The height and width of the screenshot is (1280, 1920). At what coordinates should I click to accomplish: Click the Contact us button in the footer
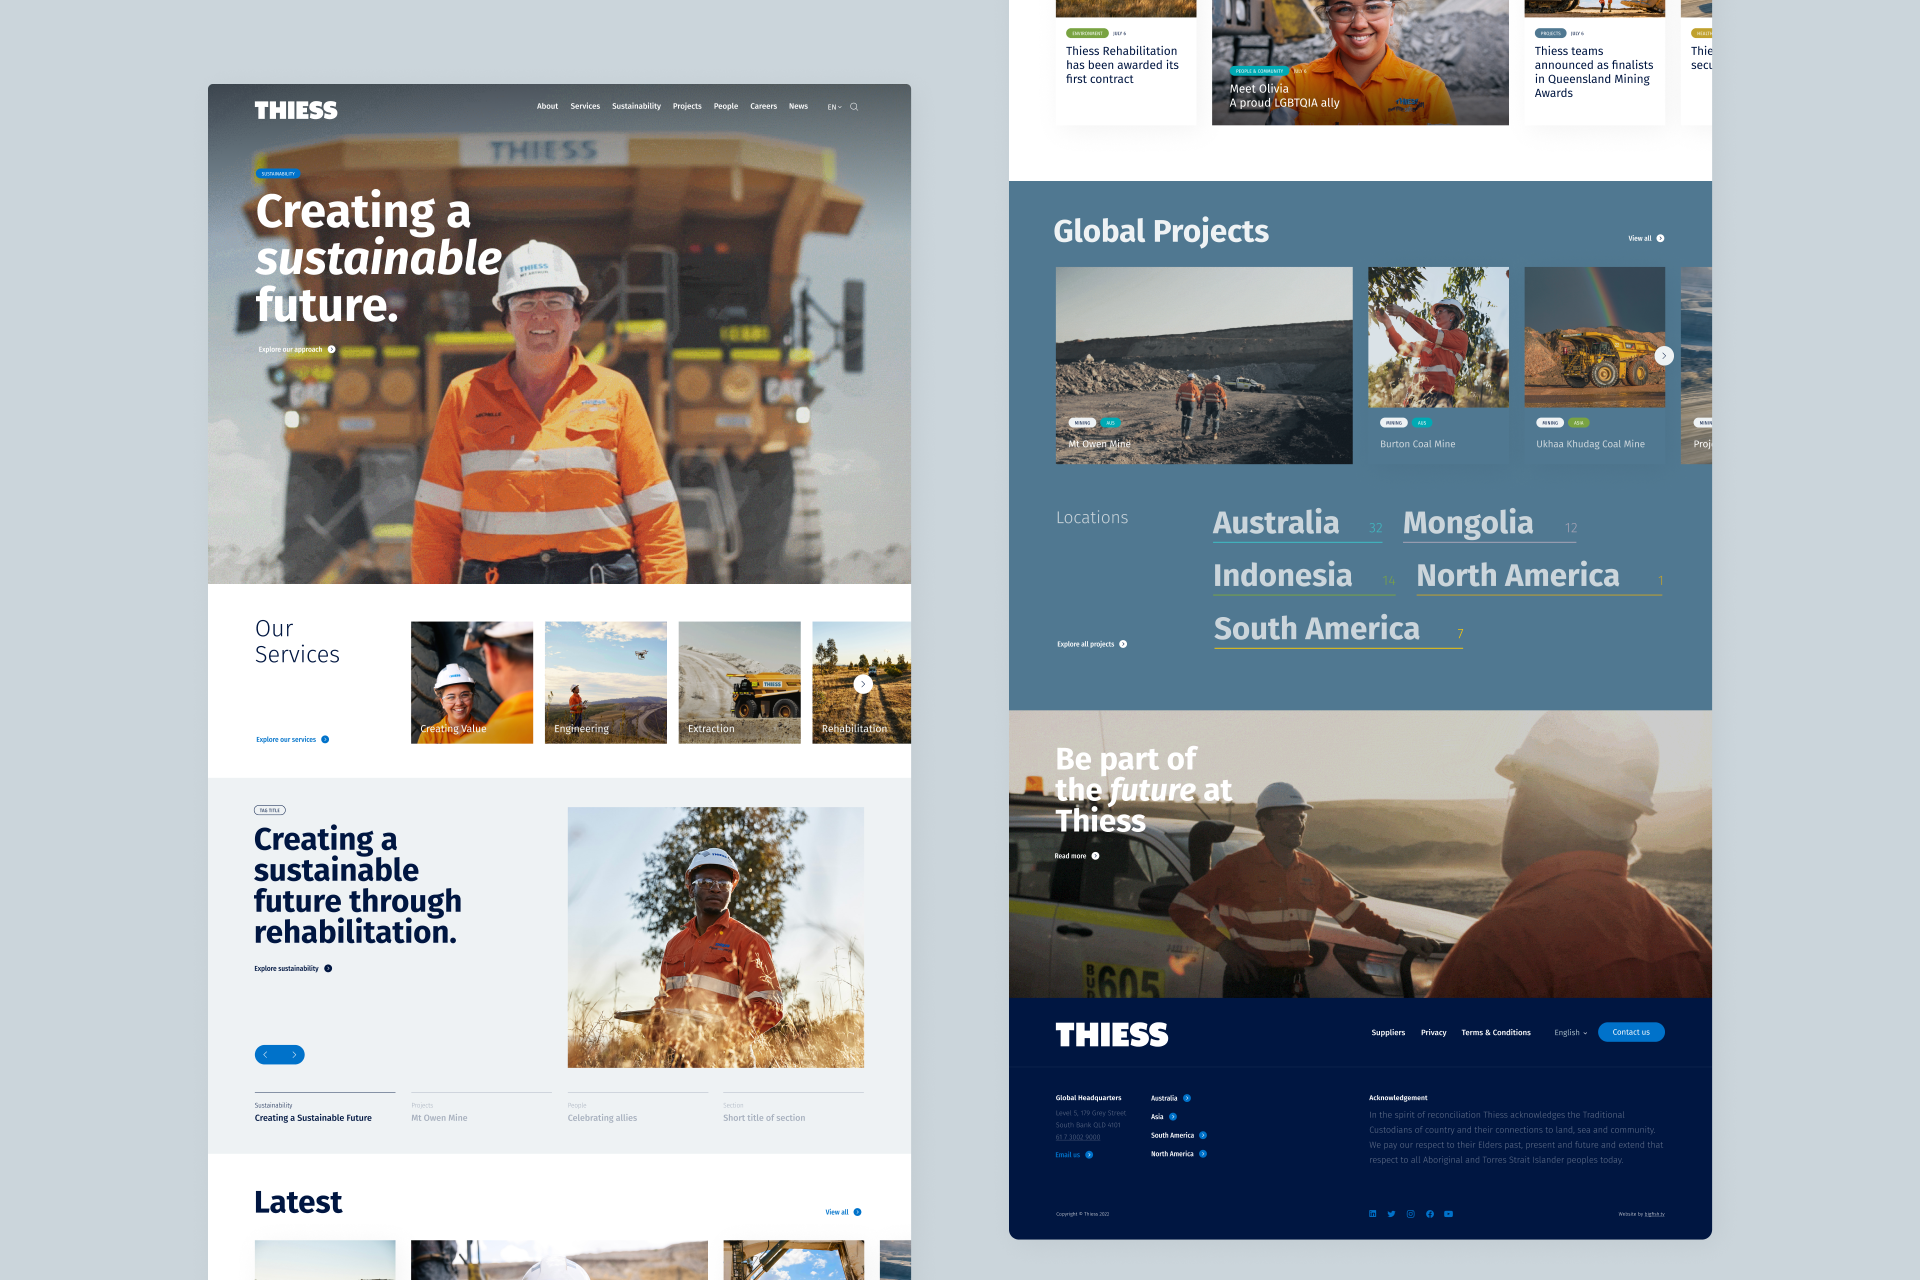(1631, 1032)
